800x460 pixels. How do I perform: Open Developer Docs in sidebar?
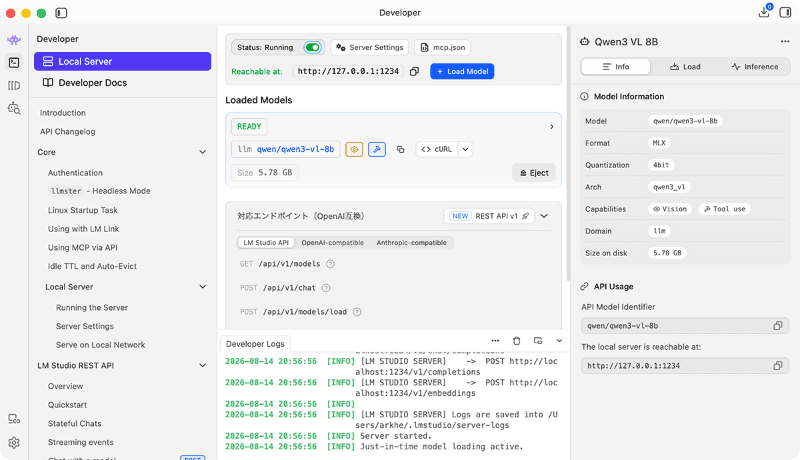(122, 83)
